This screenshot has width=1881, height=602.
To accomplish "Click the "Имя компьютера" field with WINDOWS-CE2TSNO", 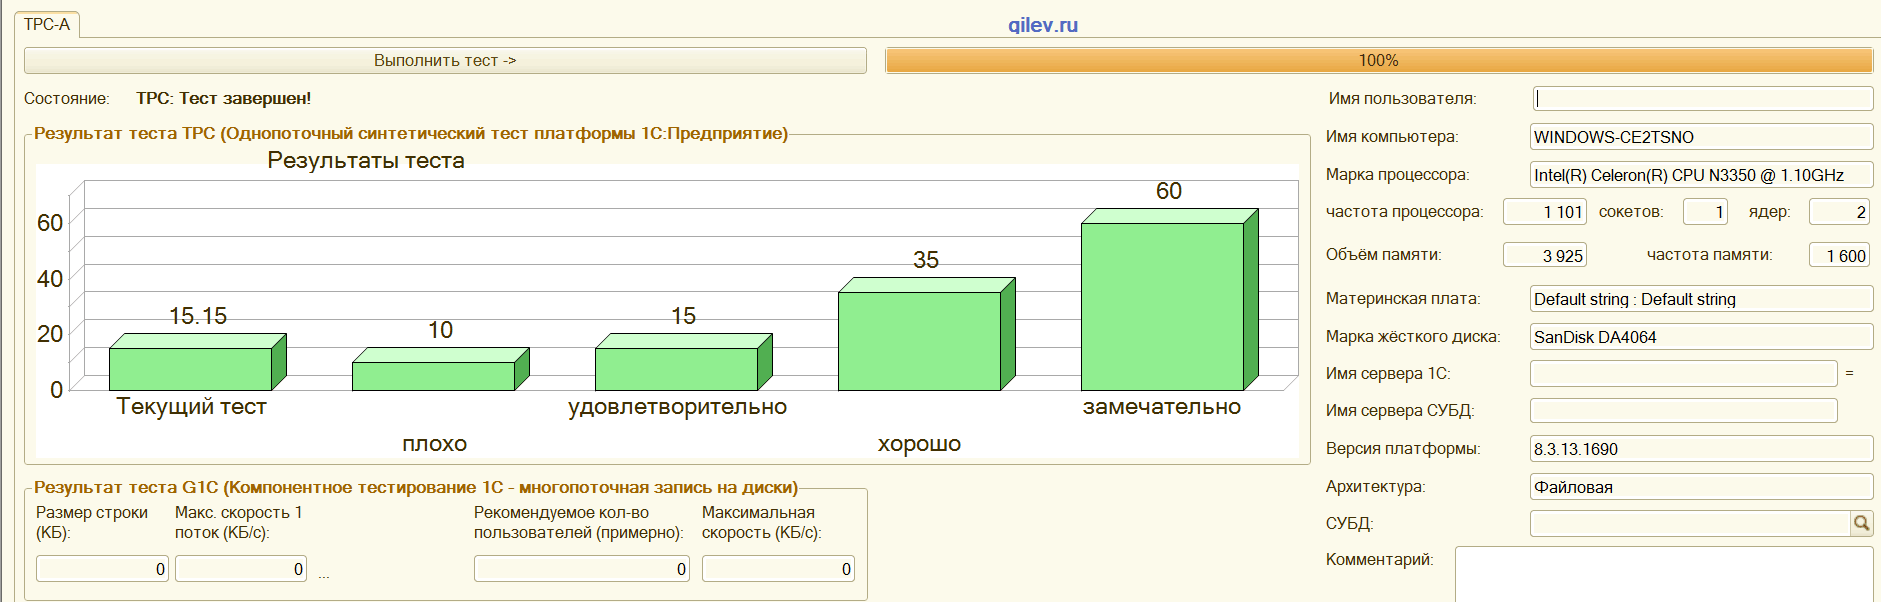I will 1701,137.
